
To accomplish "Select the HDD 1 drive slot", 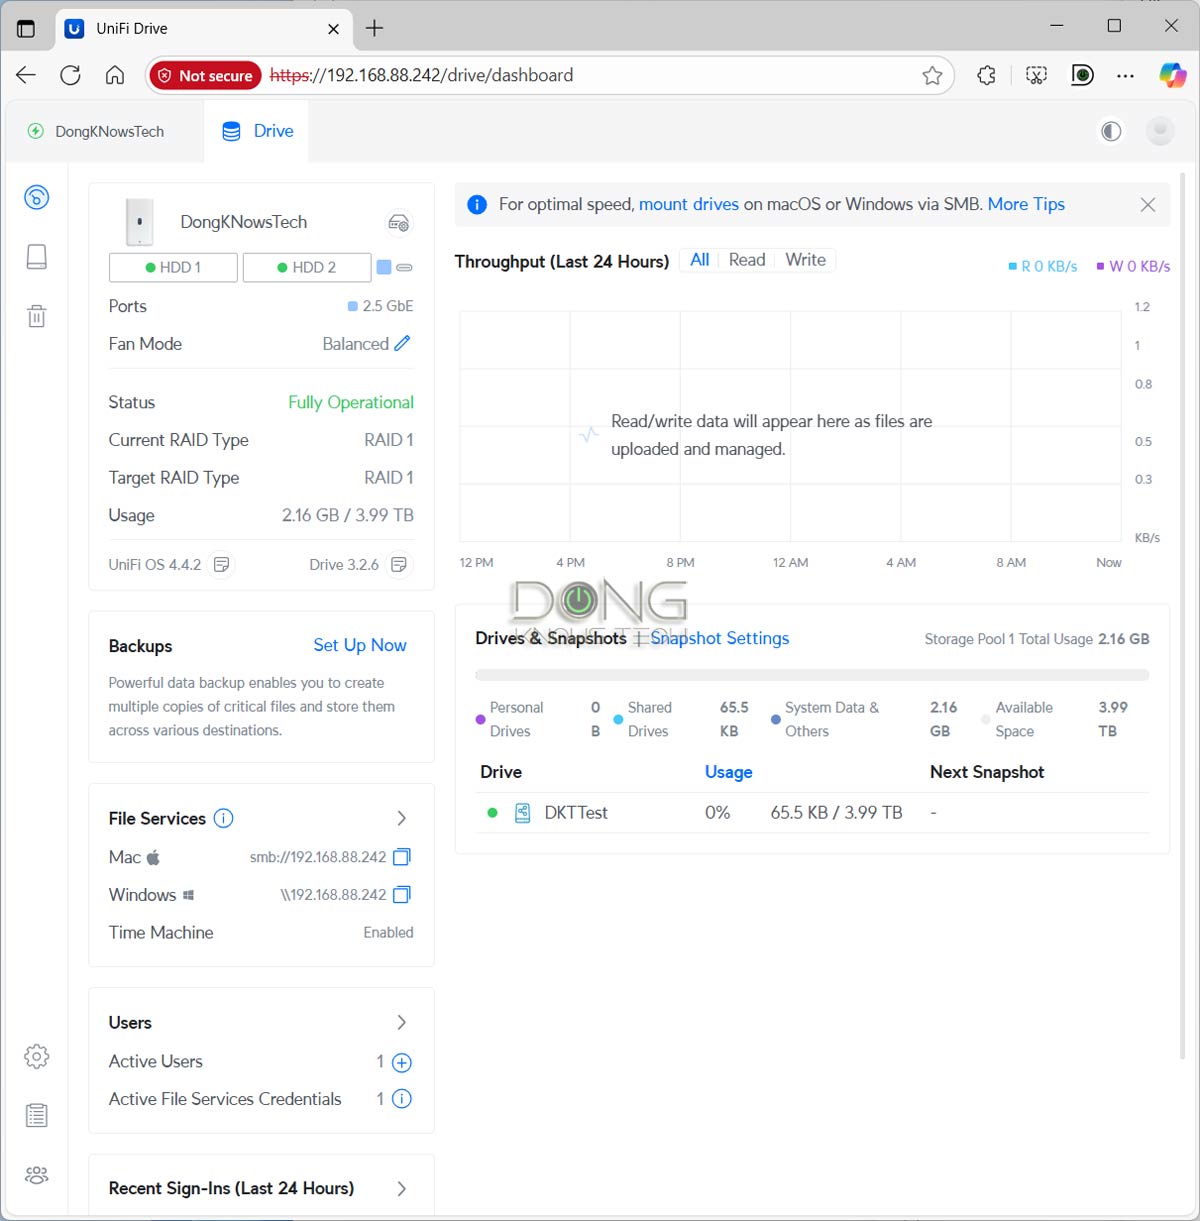I will click(173, 267).
